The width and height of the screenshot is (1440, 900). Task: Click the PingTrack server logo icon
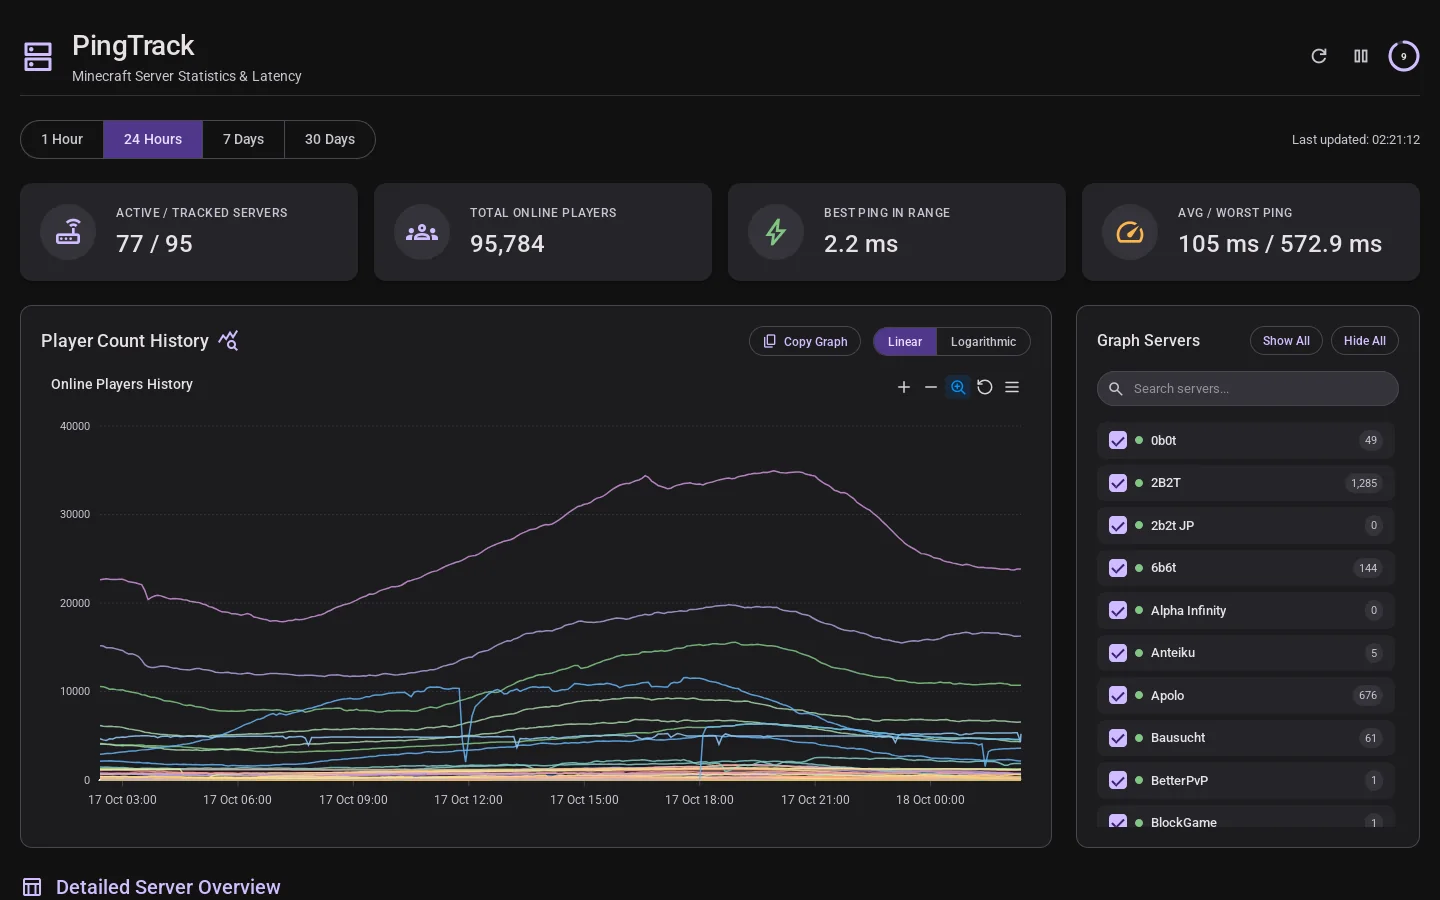click(x=38, y=57)
